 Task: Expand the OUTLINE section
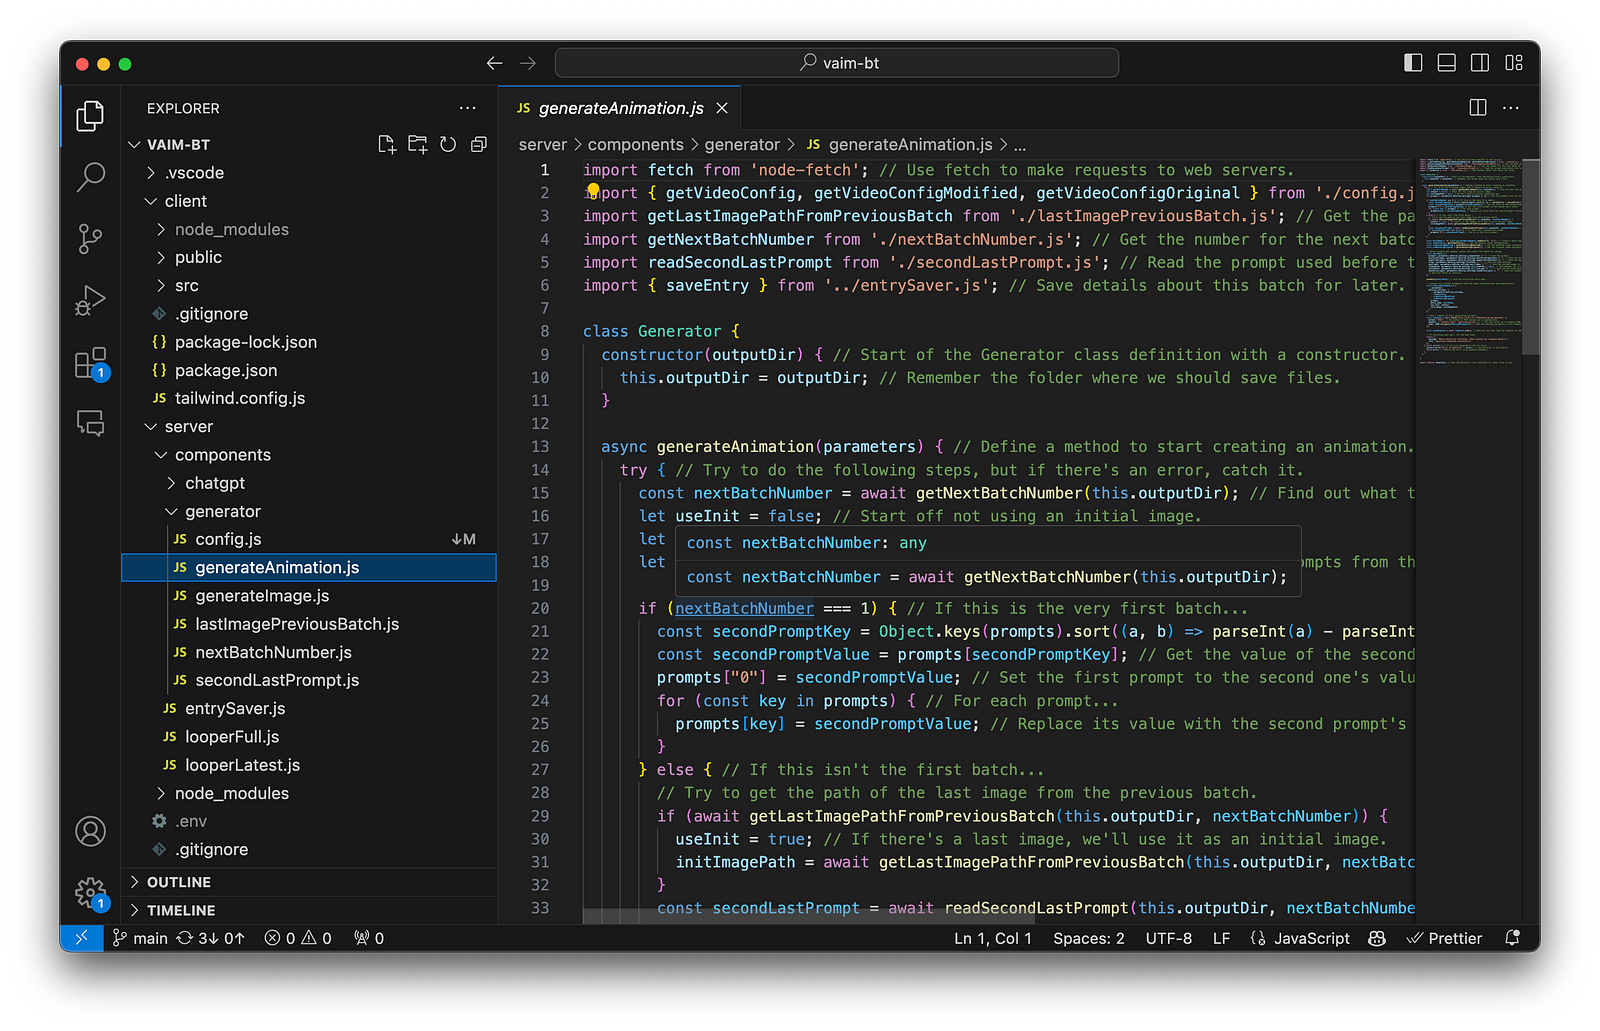[179, 882]
